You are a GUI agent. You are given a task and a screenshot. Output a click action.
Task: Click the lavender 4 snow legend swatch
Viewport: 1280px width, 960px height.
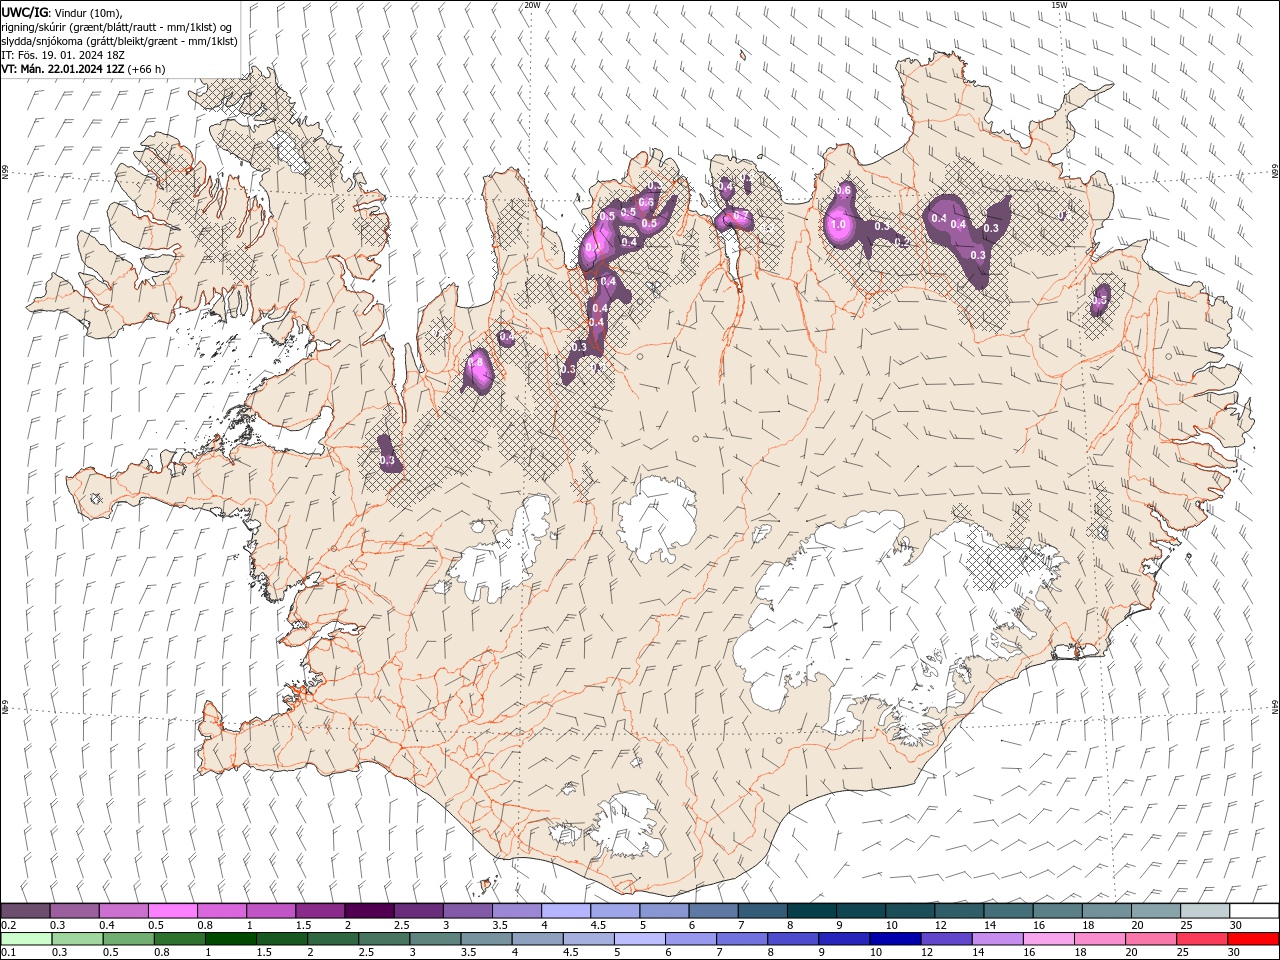click(x=565, y=911)
